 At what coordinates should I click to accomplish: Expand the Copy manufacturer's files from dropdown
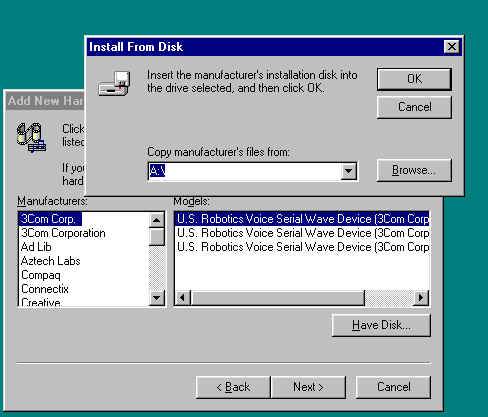click(x=348, y=171)
